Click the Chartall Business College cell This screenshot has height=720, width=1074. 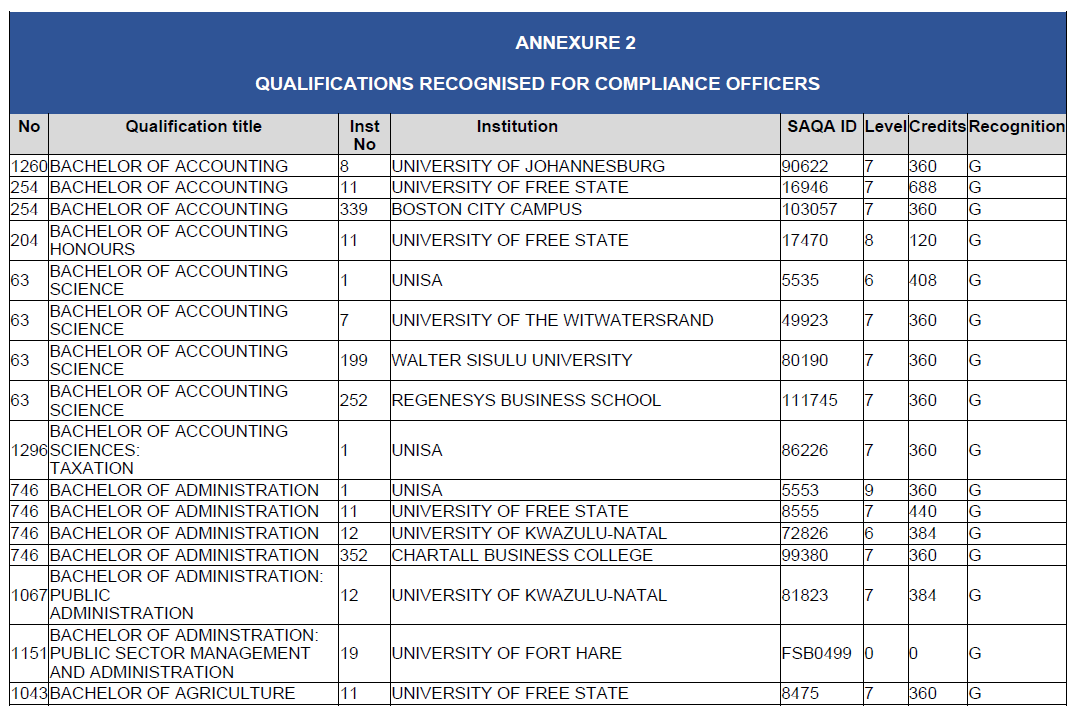point(522,555)
